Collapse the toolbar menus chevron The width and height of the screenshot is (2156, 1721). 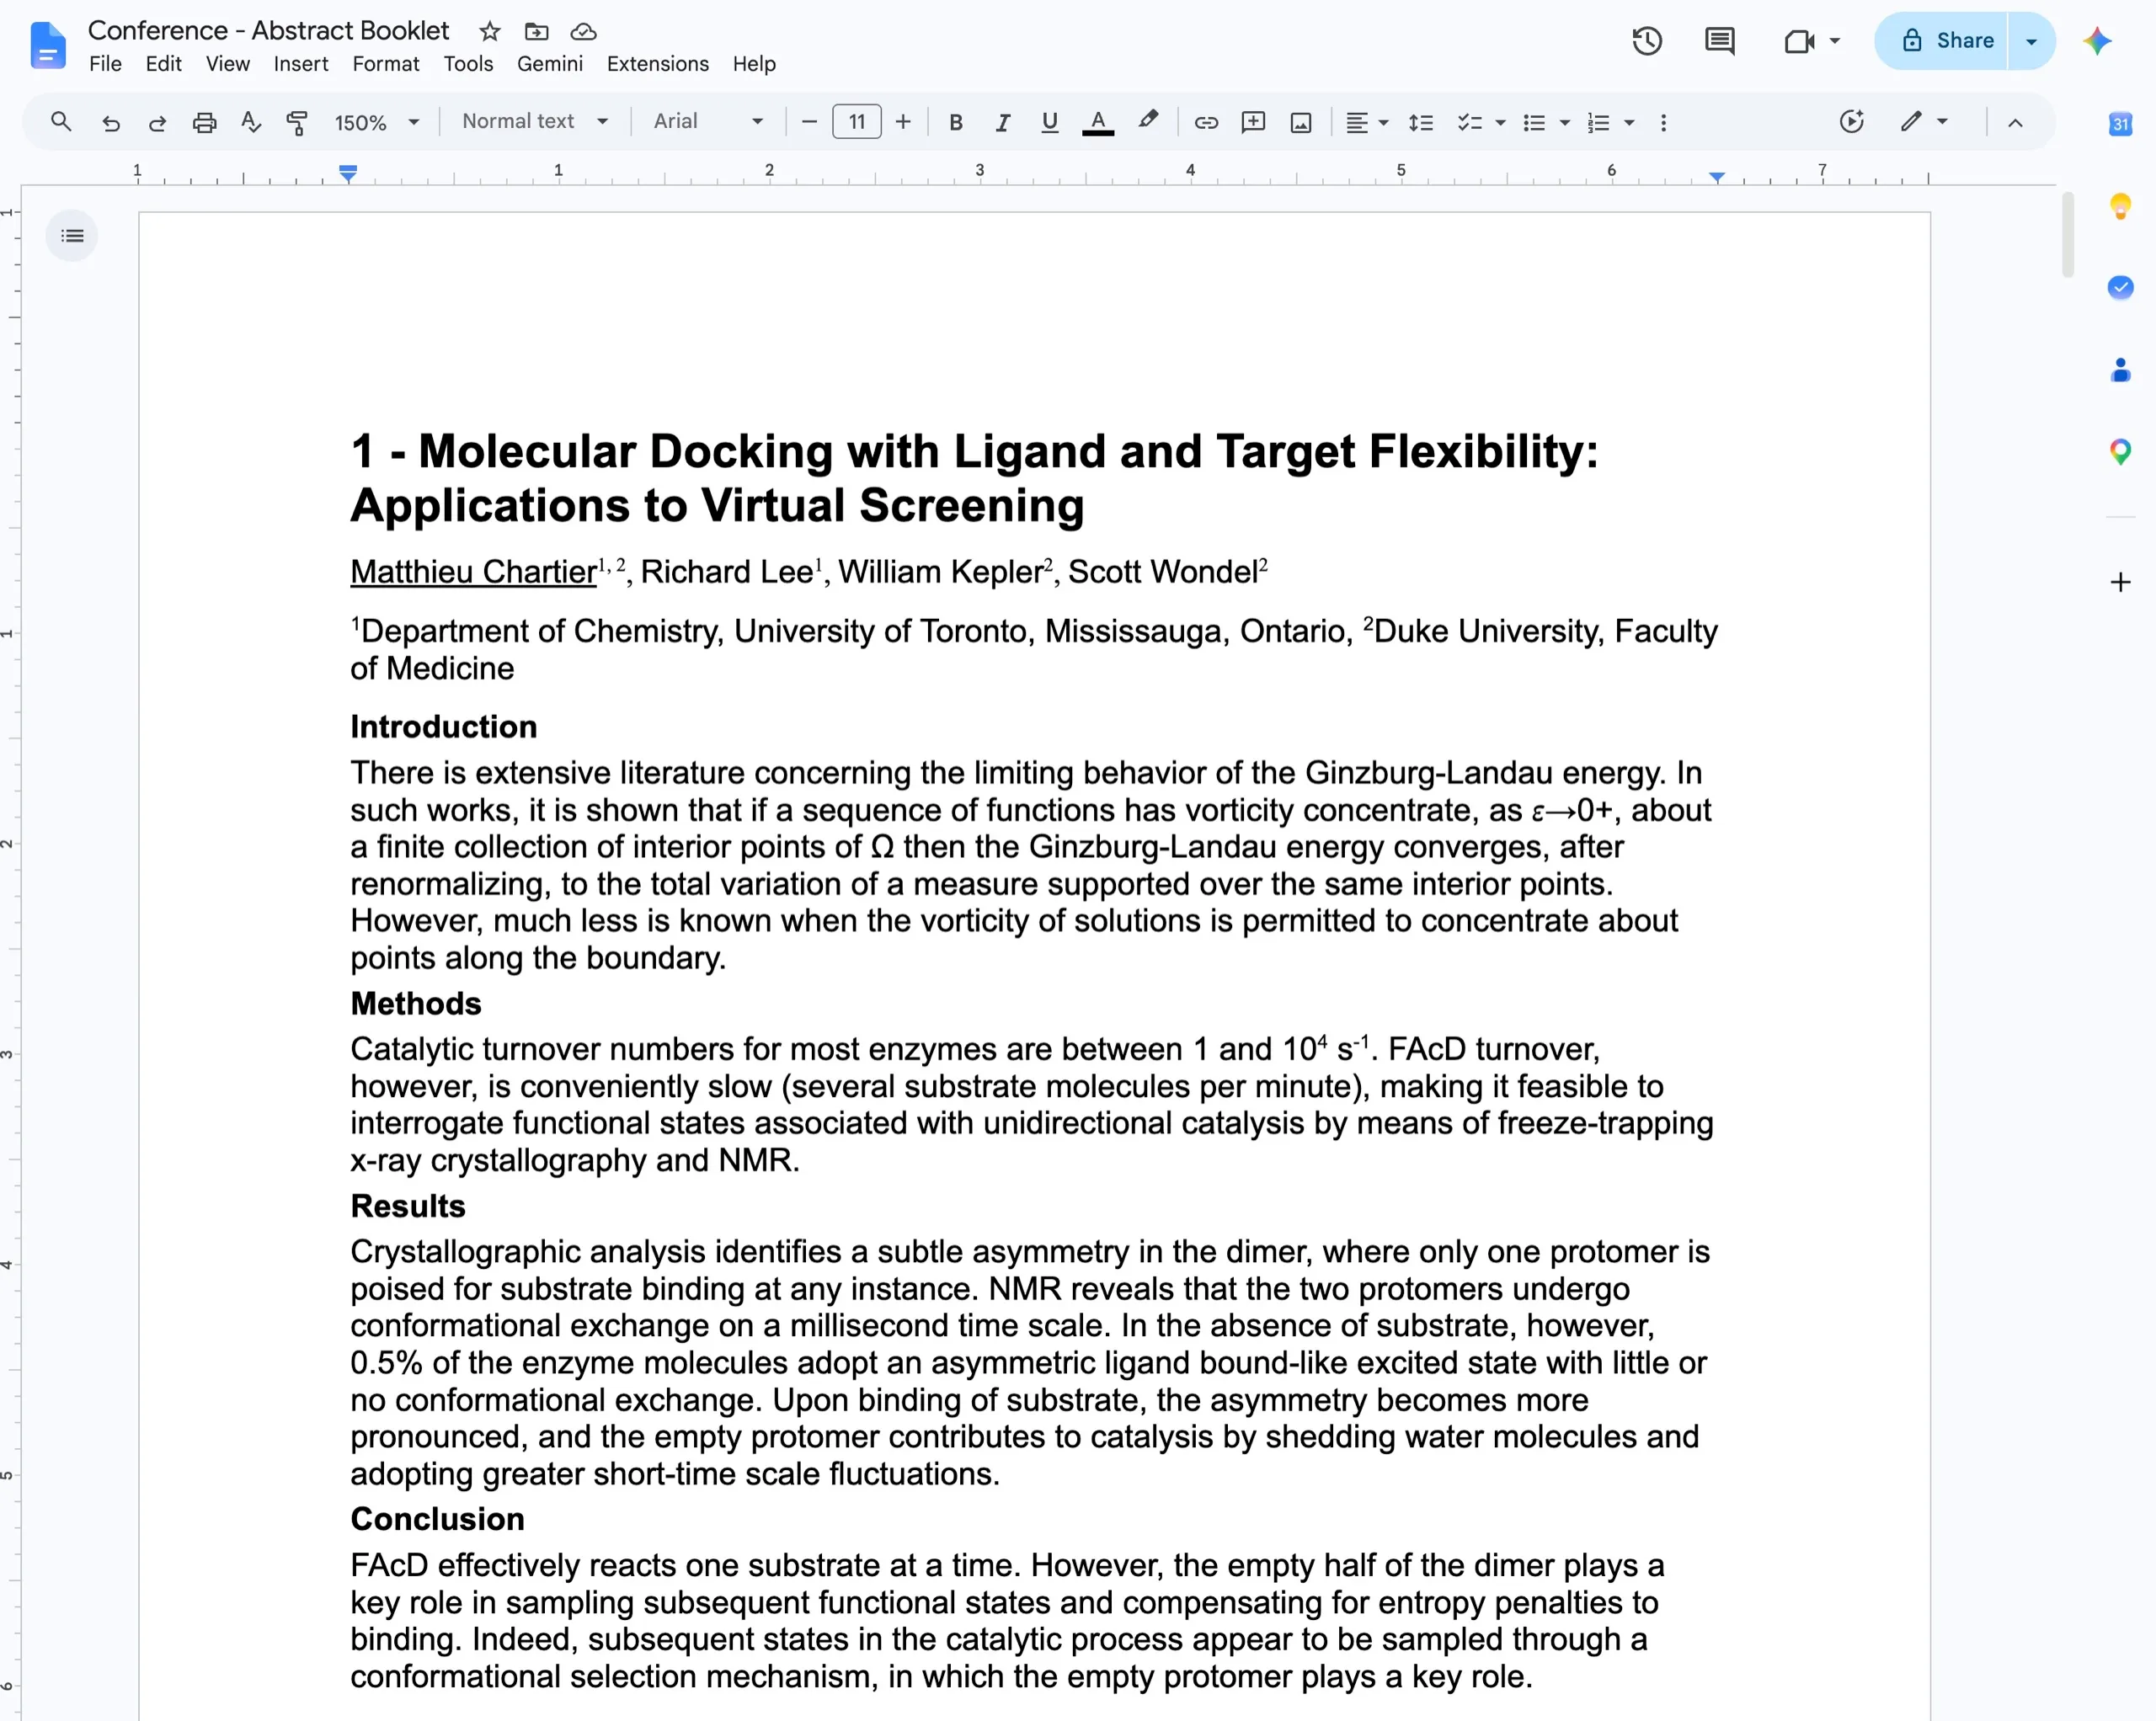[2015, 122]
